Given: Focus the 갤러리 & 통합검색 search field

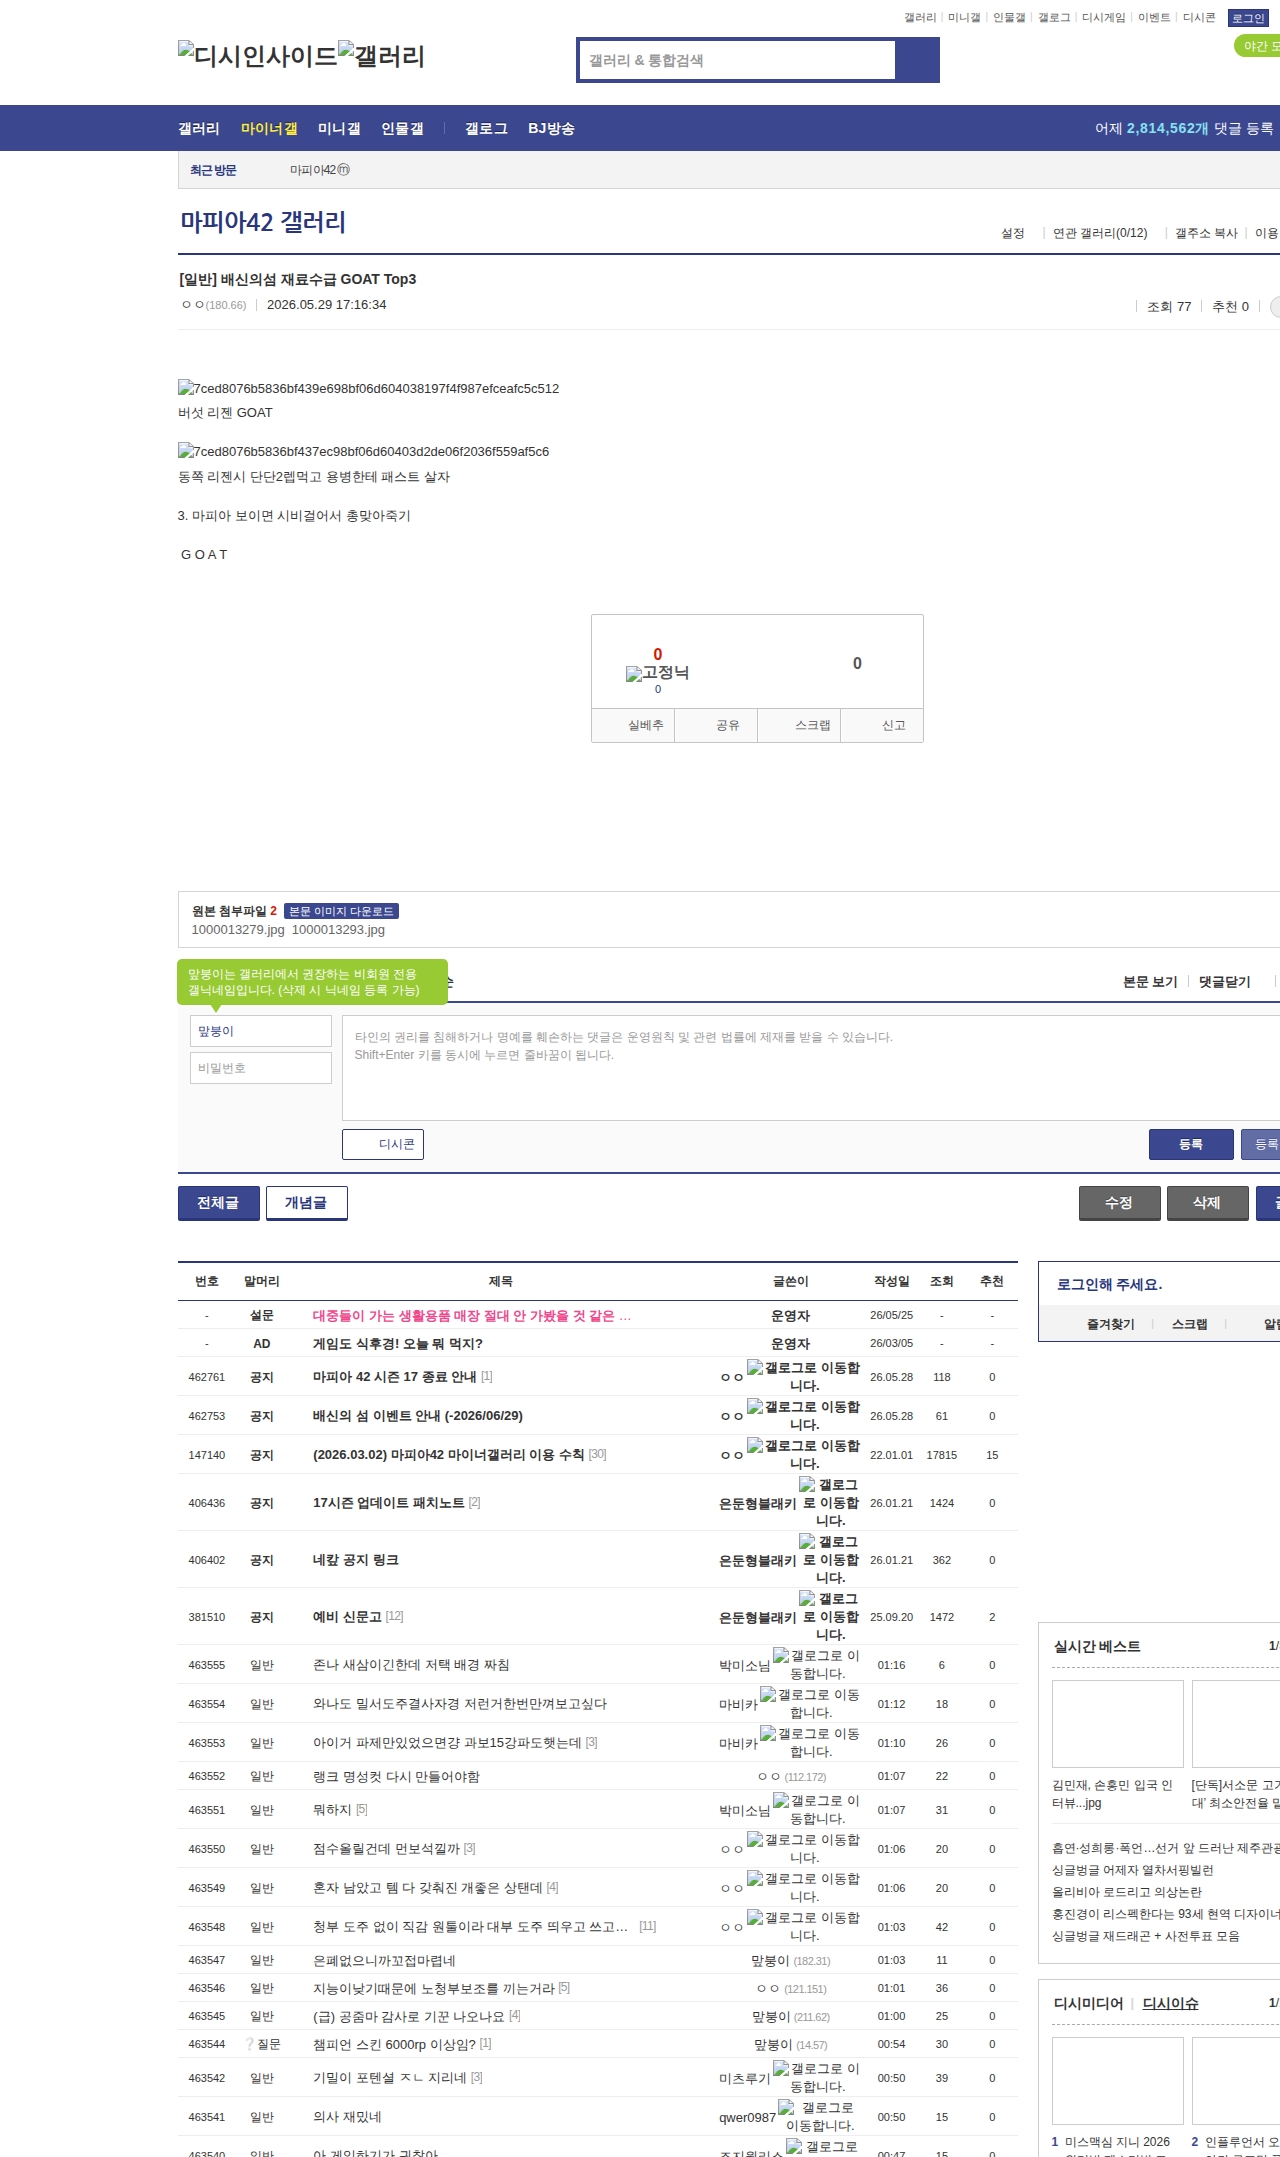Looking at the screenshot, I should pyautogui.click(x=737, y=60).
